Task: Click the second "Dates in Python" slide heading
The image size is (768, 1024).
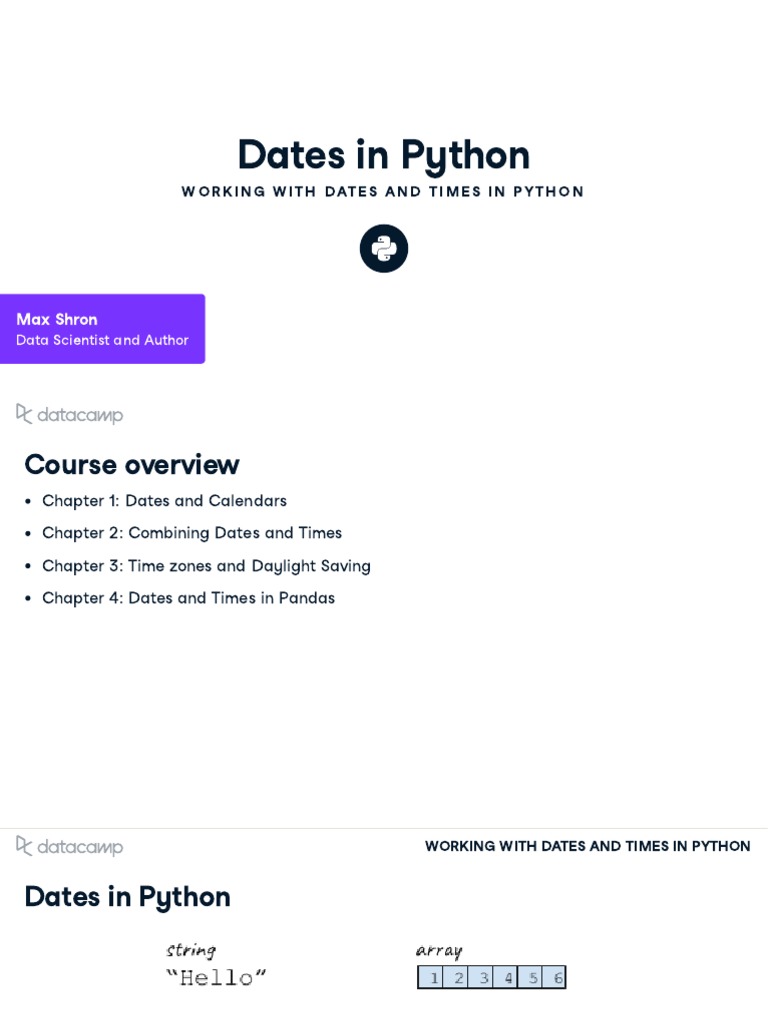Action: (128, 897)
